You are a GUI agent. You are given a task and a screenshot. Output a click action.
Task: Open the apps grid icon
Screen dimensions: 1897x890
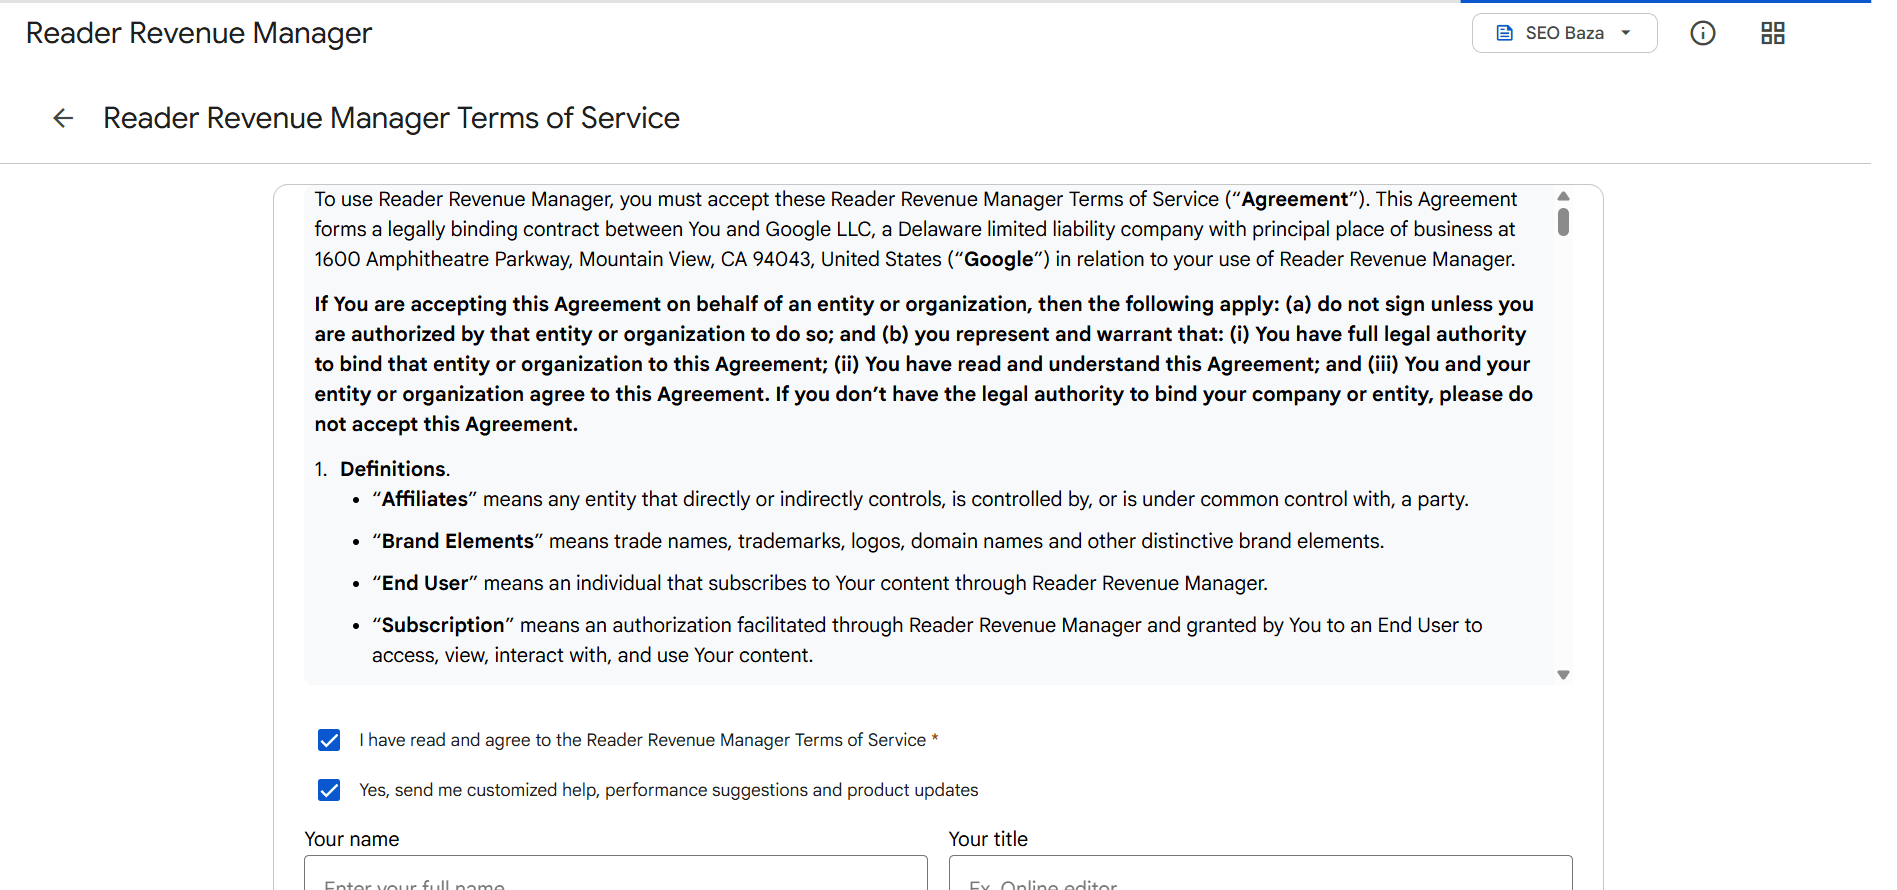[x=1772, y=33]
